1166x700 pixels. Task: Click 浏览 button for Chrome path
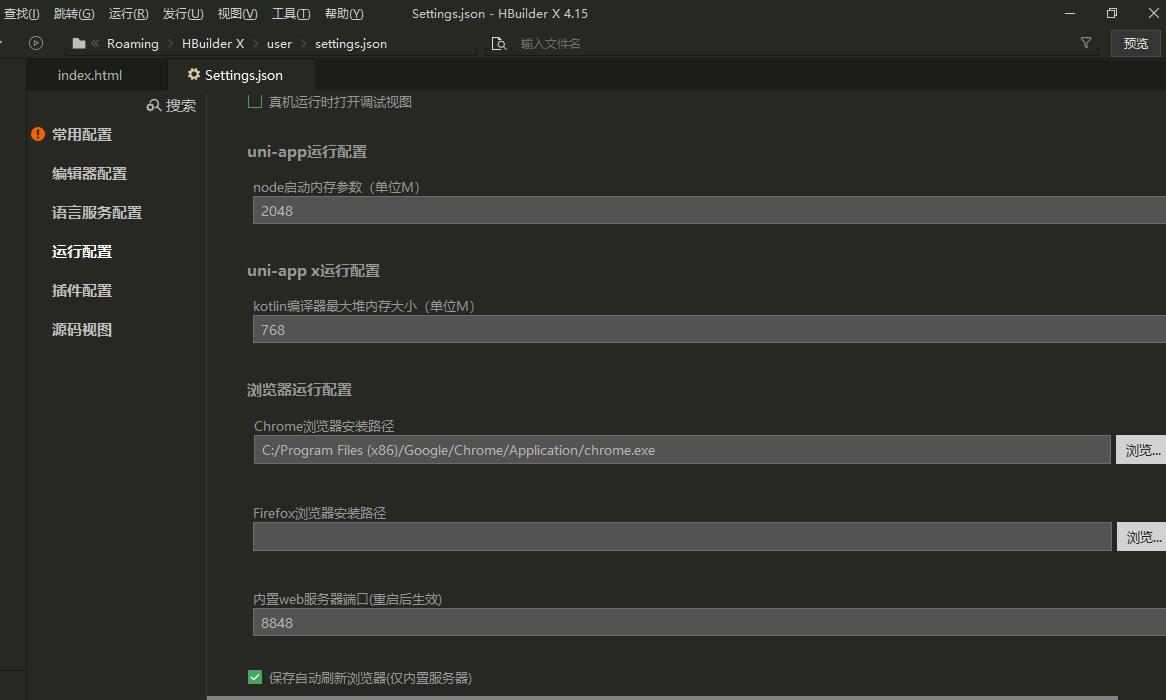click(x=1141, y=450)
